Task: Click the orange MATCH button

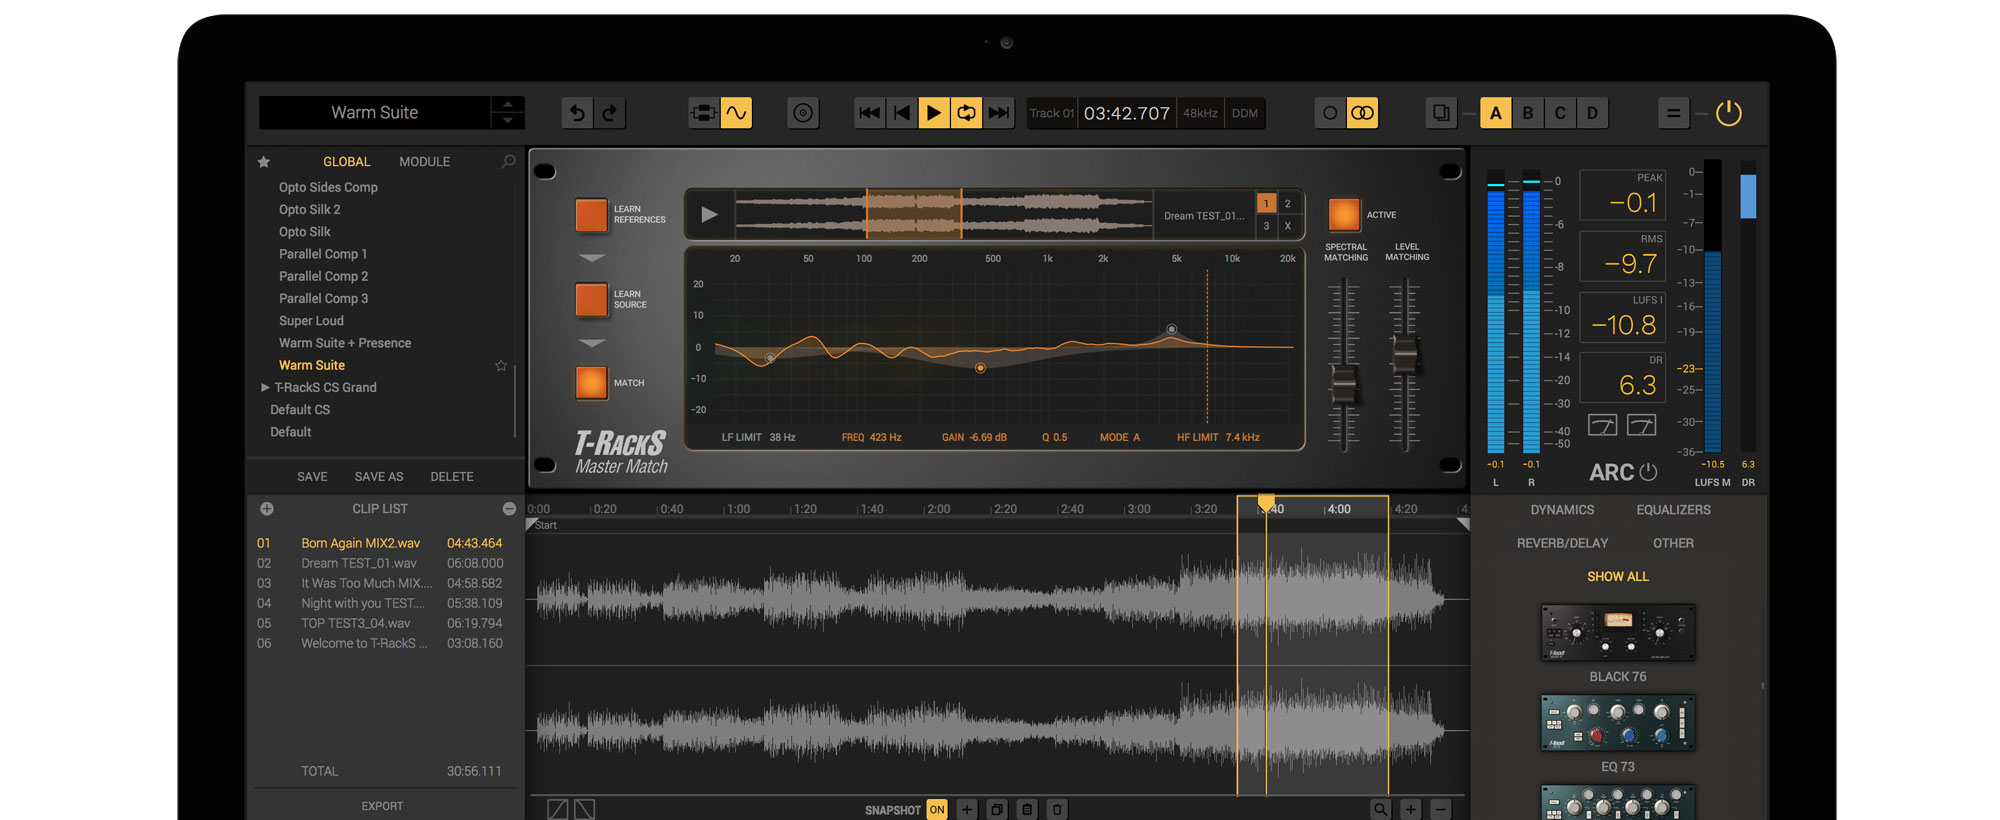Action: 592,383
